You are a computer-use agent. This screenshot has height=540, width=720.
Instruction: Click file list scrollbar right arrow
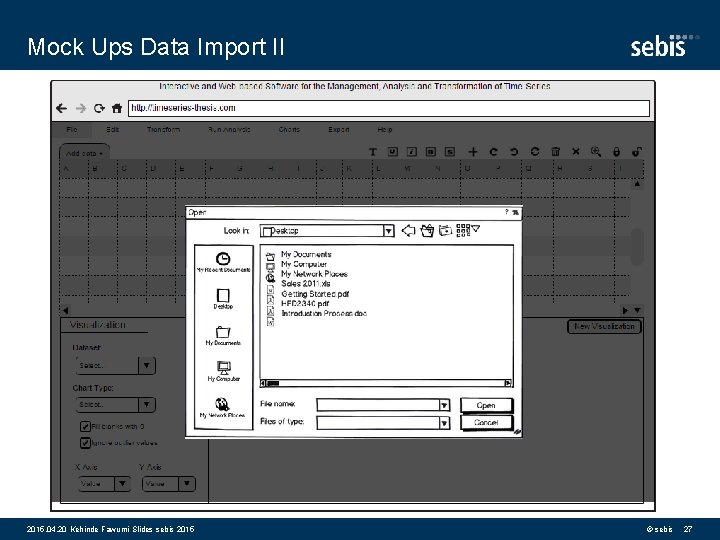(x=508, y=383)
